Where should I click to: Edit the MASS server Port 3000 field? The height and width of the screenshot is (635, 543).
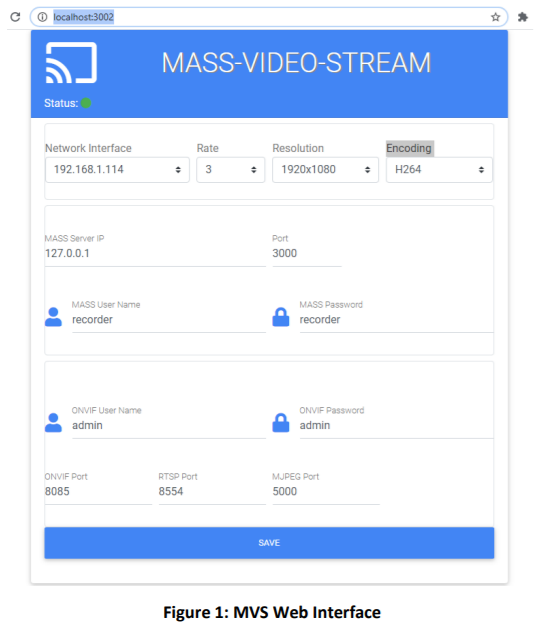pyautogui.click(x=307, y=254)
